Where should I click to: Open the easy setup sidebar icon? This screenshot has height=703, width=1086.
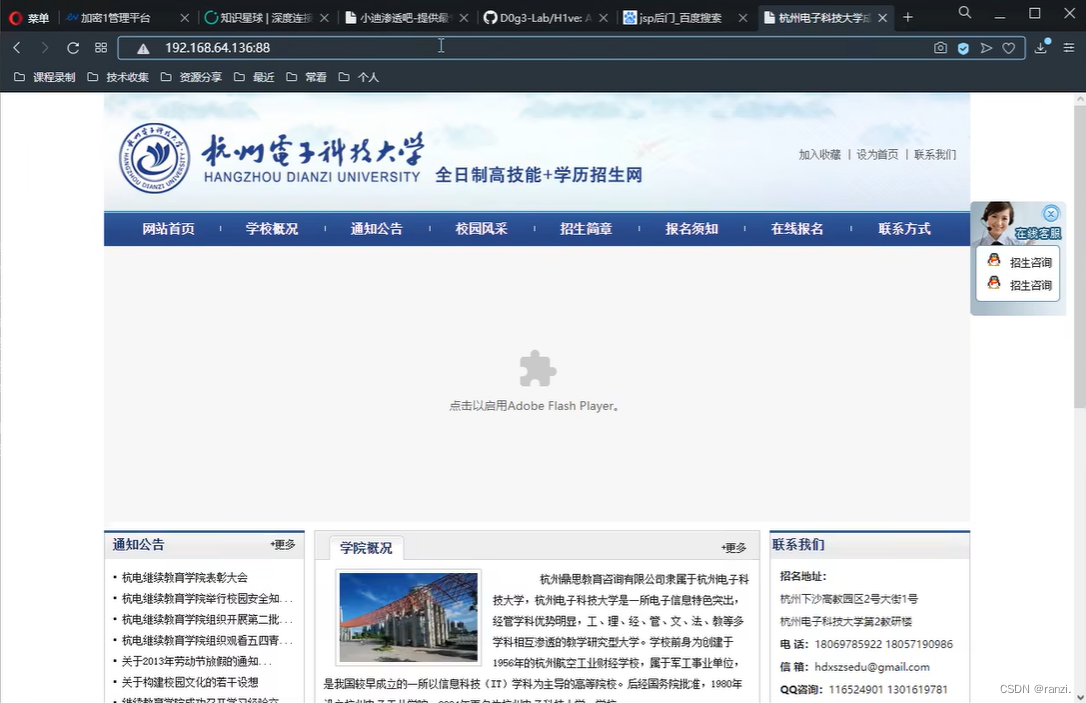(x=1069, y=48)
